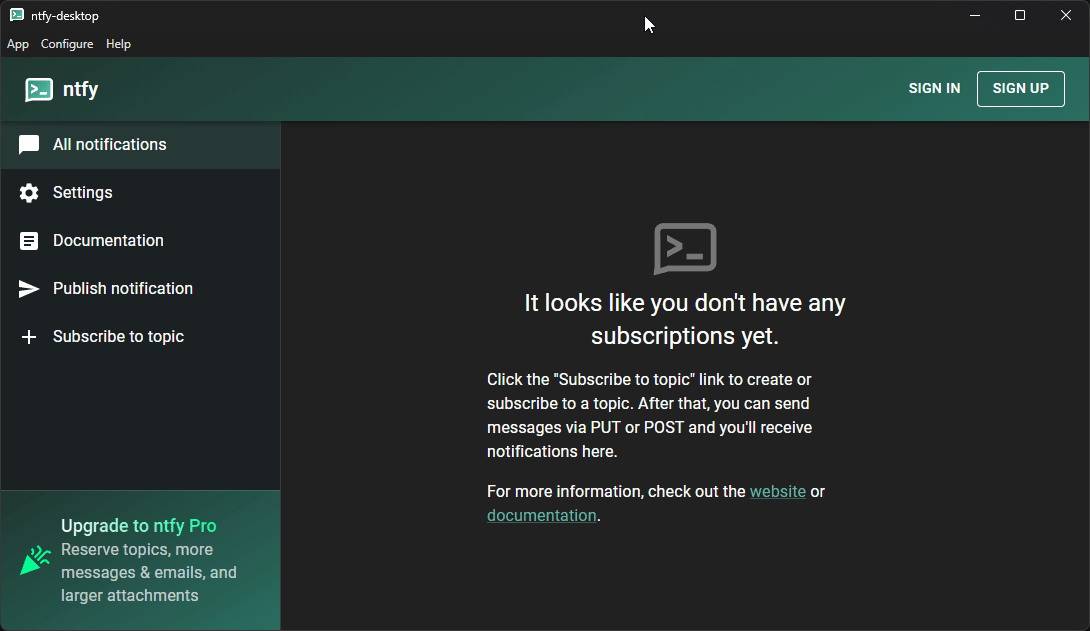The width and height of the screenshot is (1090, 631).
Task: Close the ntfy-desktop window
Action: pos(1066,15)
